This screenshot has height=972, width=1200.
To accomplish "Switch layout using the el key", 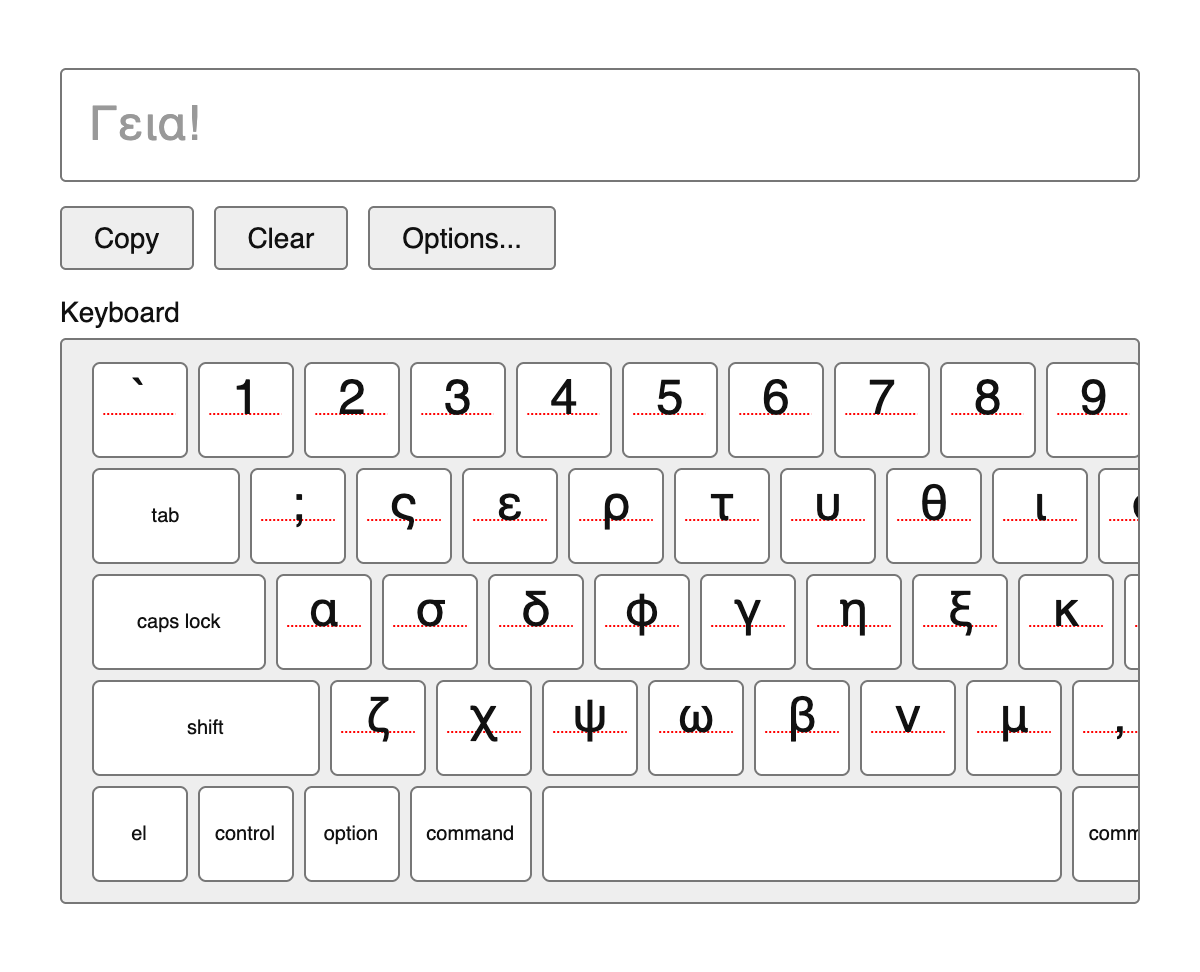I will point(140,834).
